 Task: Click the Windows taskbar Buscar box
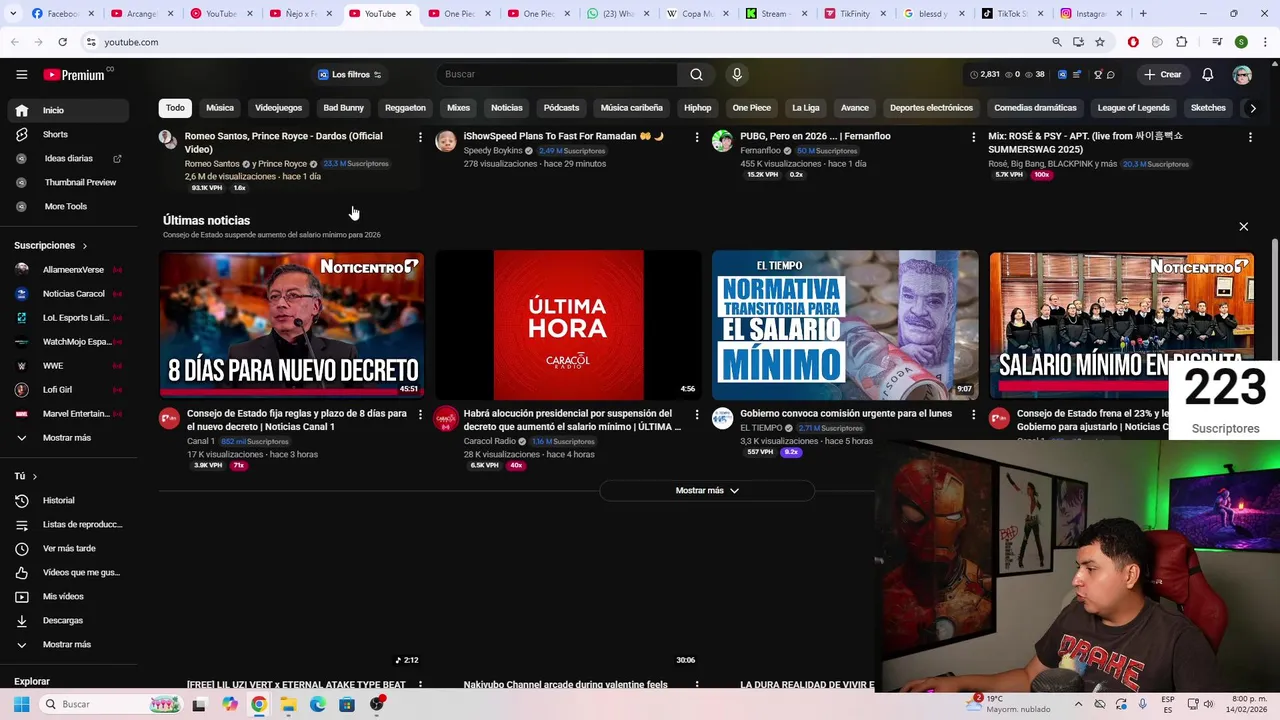(112, 704)
